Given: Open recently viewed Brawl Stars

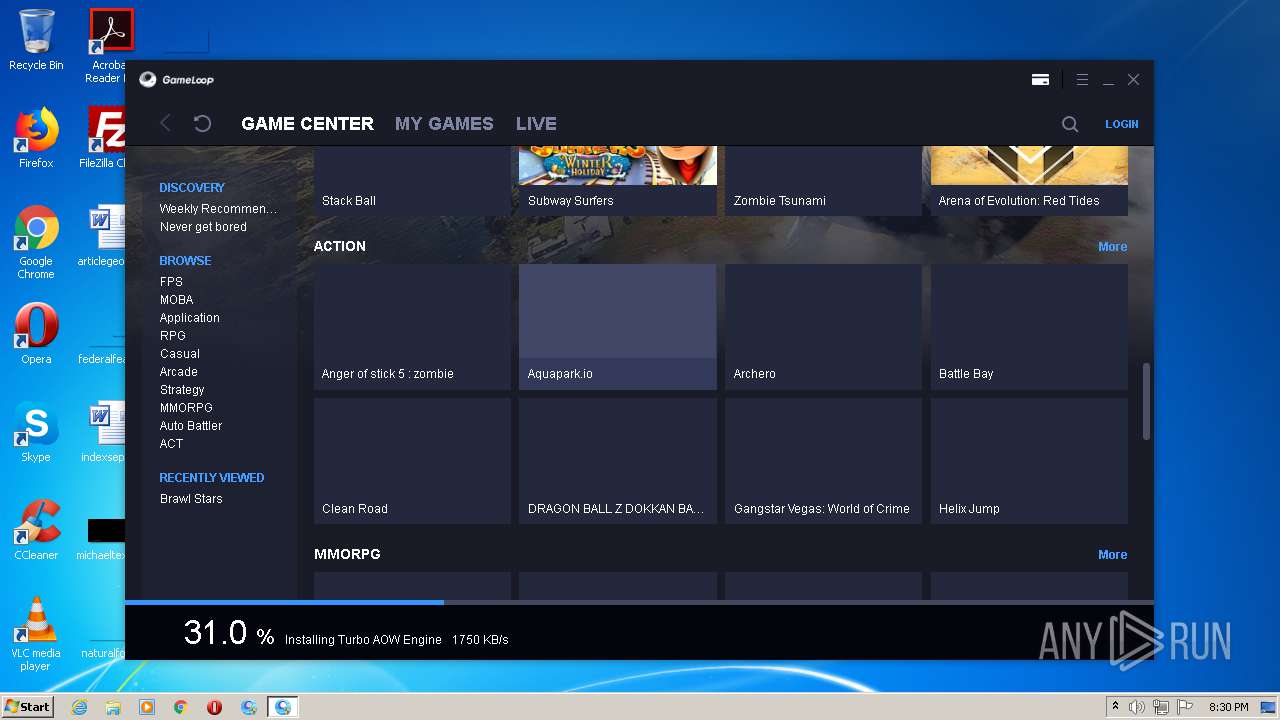Looking at the screenshot, I should click(x=191, y=499).
